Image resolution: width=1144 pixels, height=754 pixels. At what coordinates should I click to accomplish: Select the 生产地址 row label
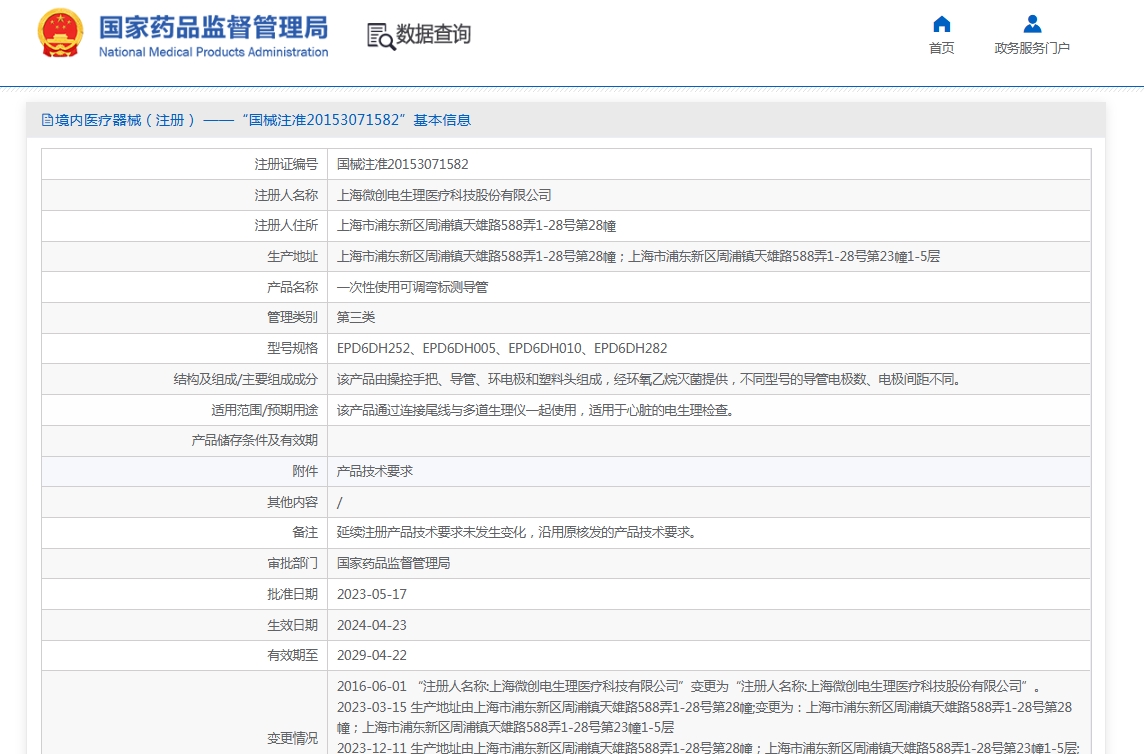click(x=293, y=256)
